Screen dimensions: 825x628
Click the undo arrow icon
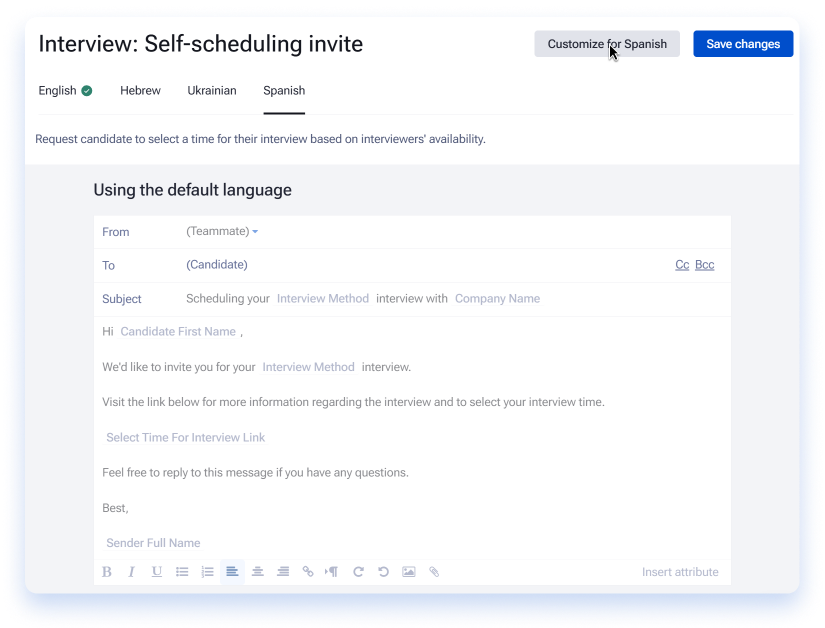tap(384, 572)
